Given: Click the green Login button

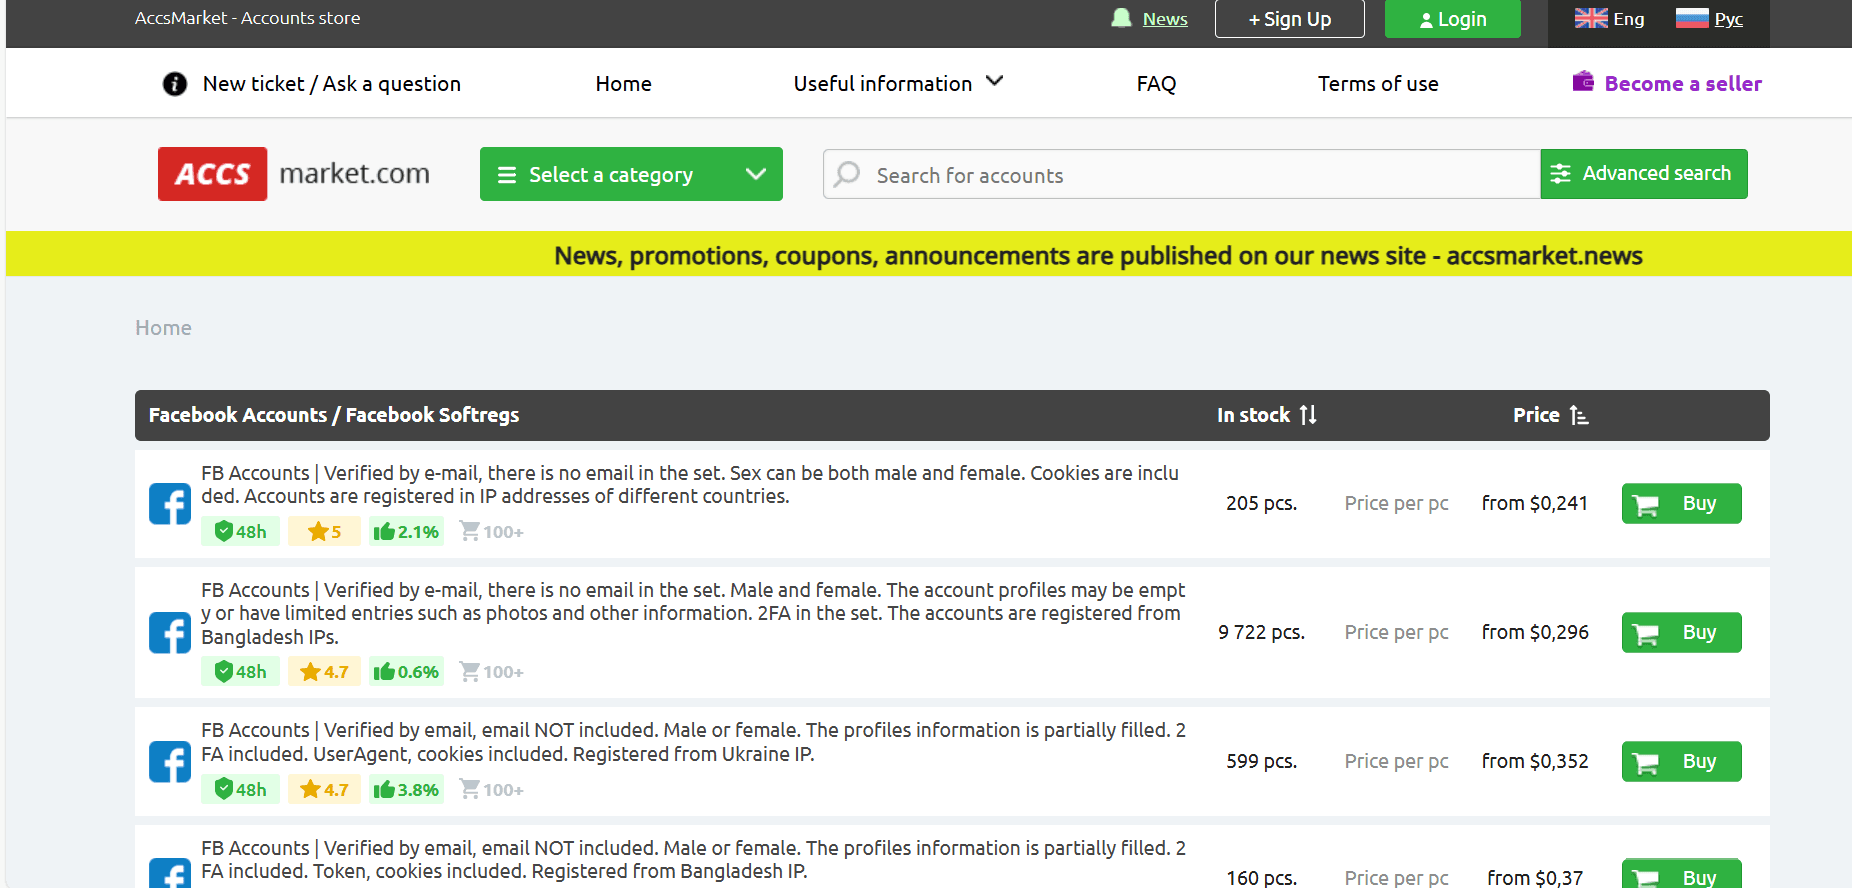Looking at the screenshot, I should pos(1452,19).
